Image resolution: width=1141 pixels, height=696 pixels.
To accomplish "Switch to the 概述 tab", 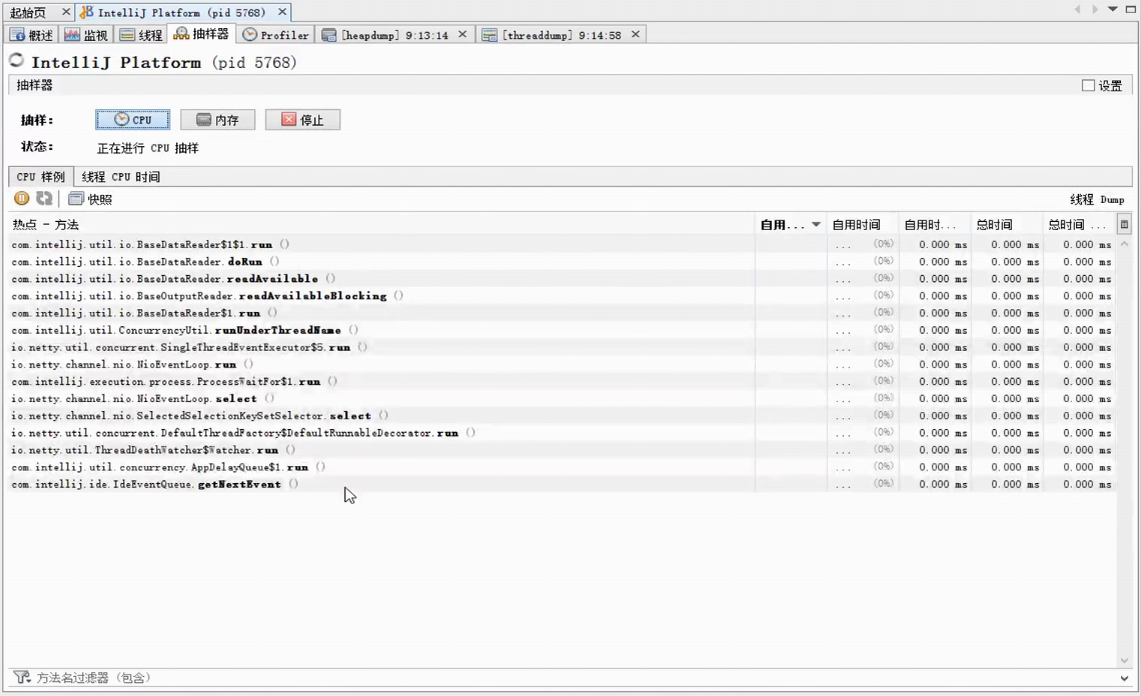I will pos(32,35).
